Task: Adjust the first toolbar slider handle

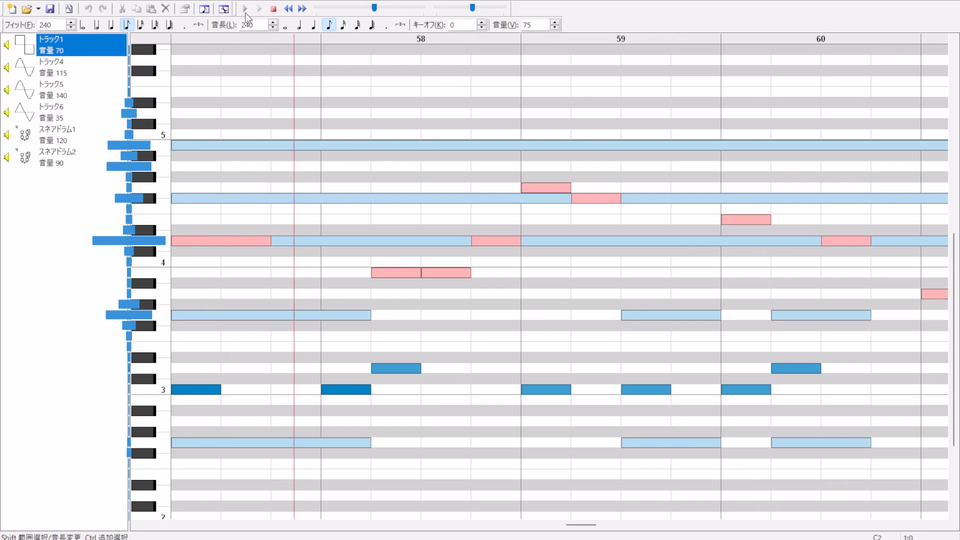Action: 374,7
